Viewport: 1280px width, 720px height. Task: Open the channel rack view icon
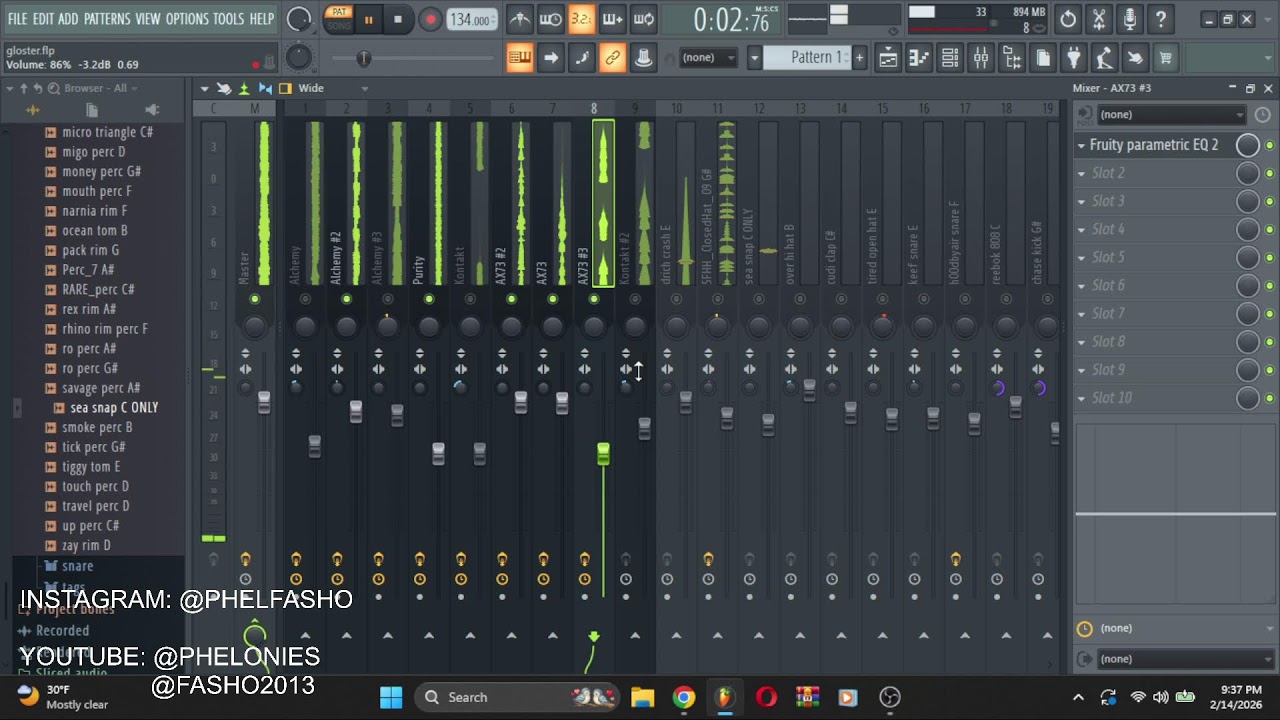click(x=950, y=58)
